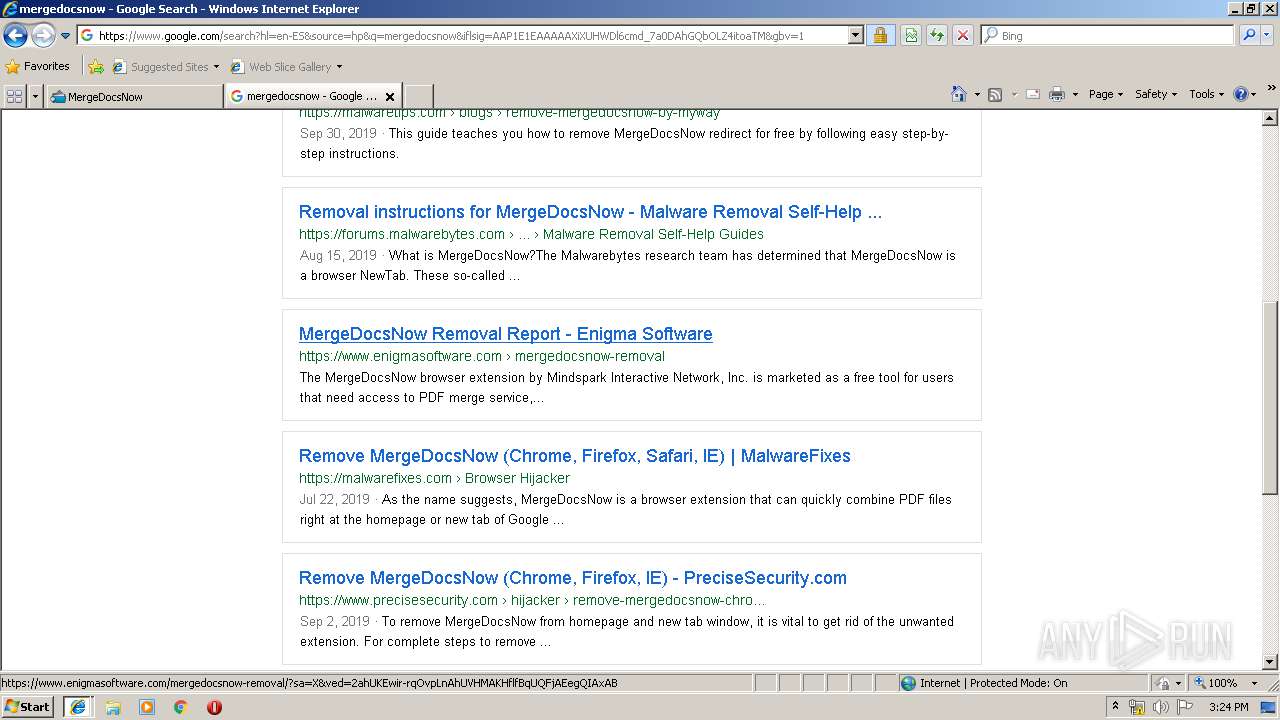The width and height of the screenshot is (1280, 720).
Task: Show Quick Tabs thumbnail view
Action: click(x=14, y=96)
